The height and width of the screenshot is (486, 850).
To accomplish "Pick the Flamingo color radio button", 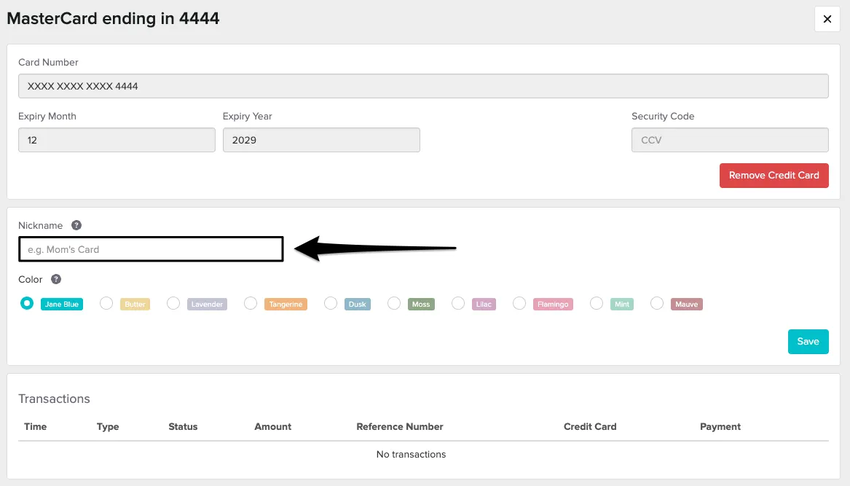I will (519, 303).
